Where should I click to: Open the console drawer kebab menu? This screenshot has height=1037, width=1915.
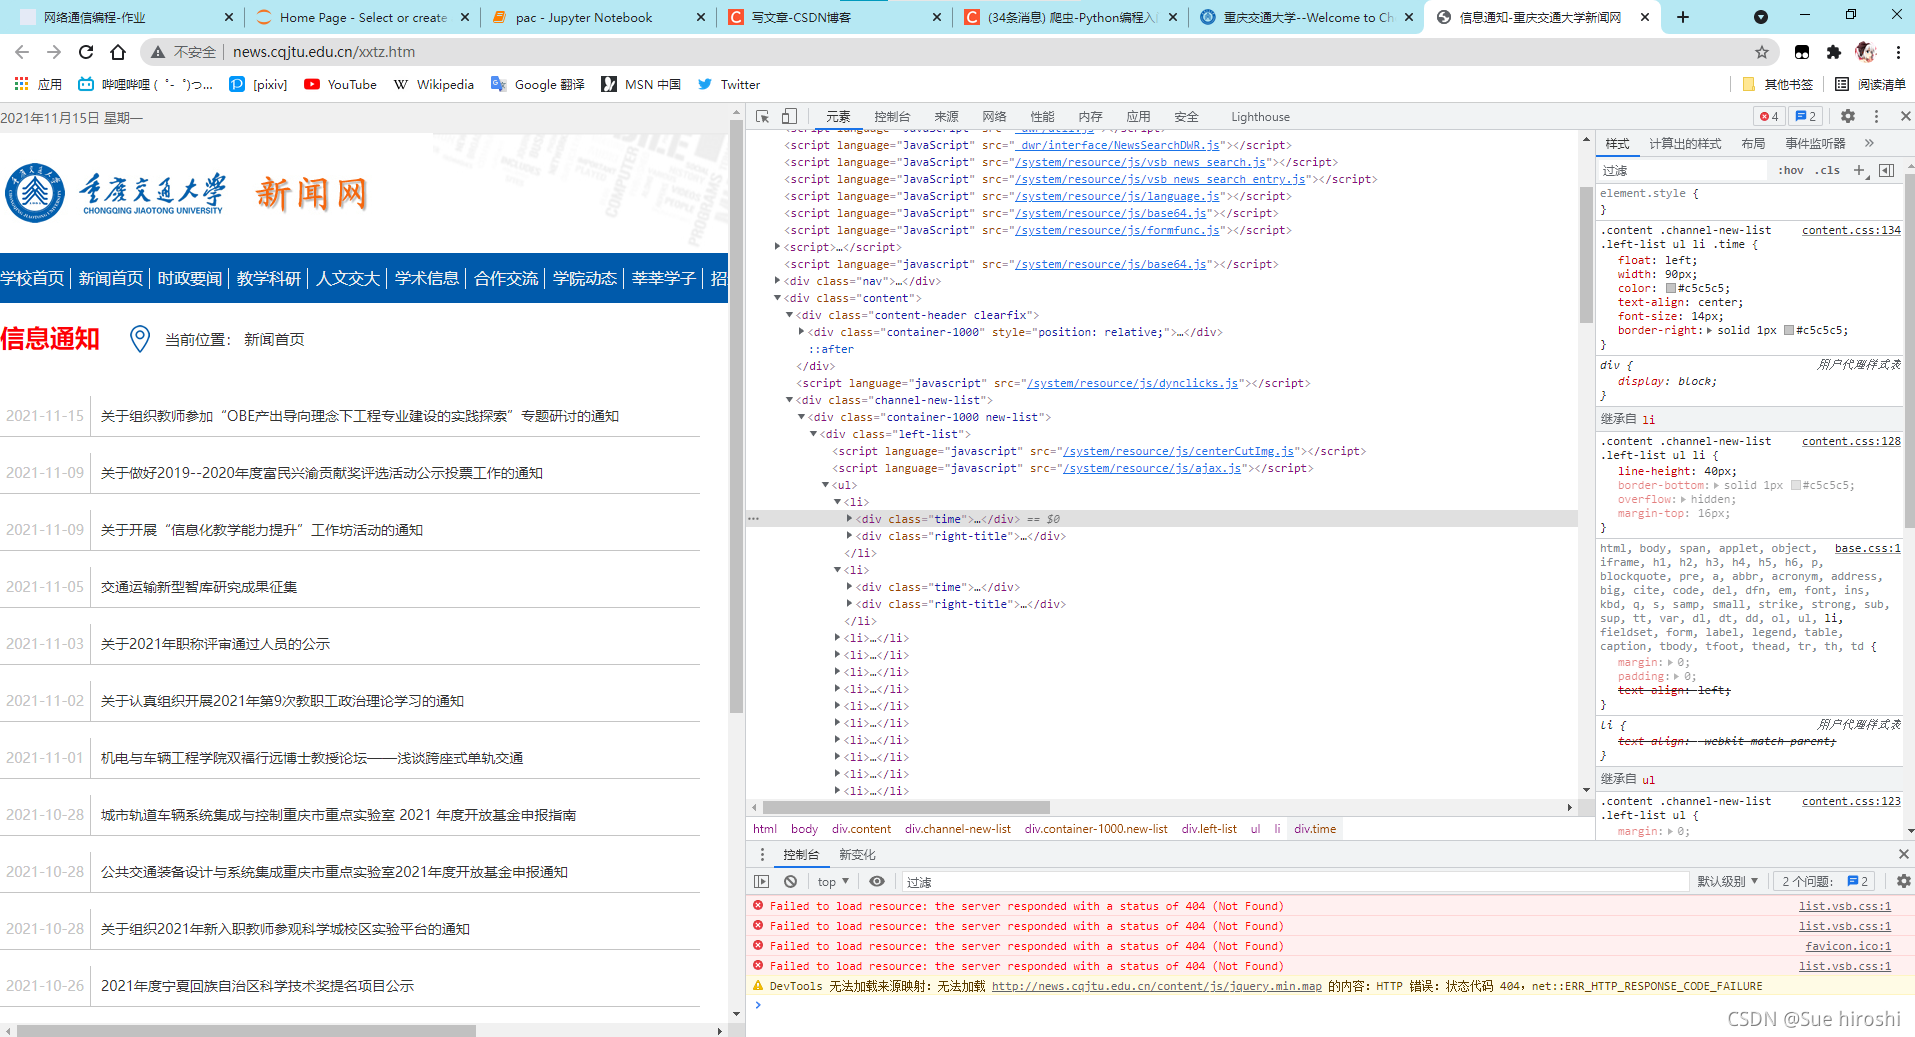coord(762,854)
